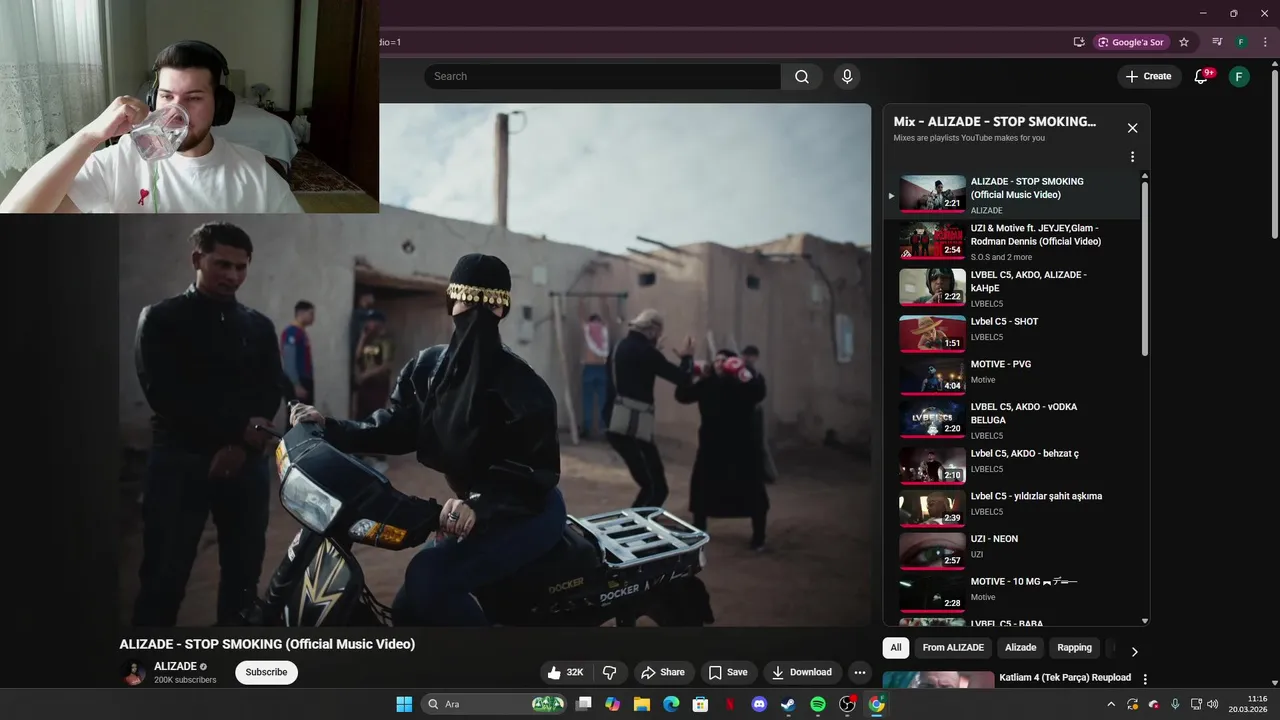Open the Windows Start menu
Viewport: 1280px width, 720px height.
pos(404,704)
